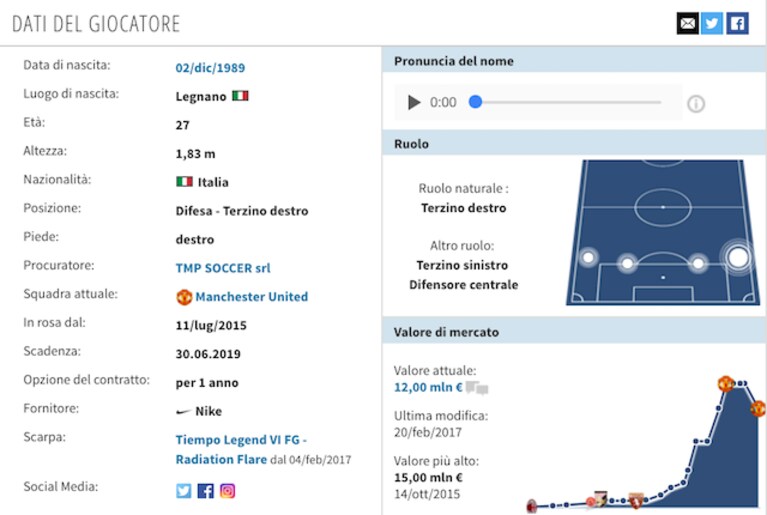
Task: Share on Facebook from header icon
Action: tap(737, 23)
